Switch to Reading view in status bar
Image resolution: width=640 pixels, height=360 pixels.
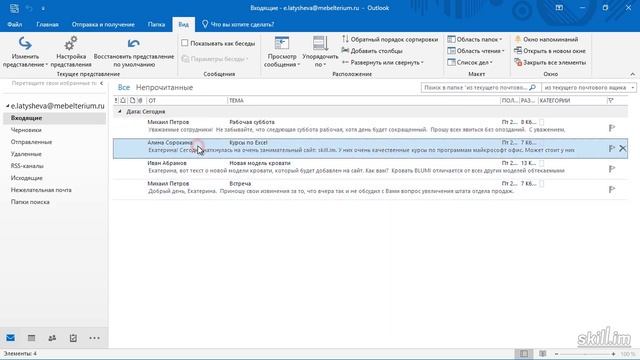tap(542, 353)
